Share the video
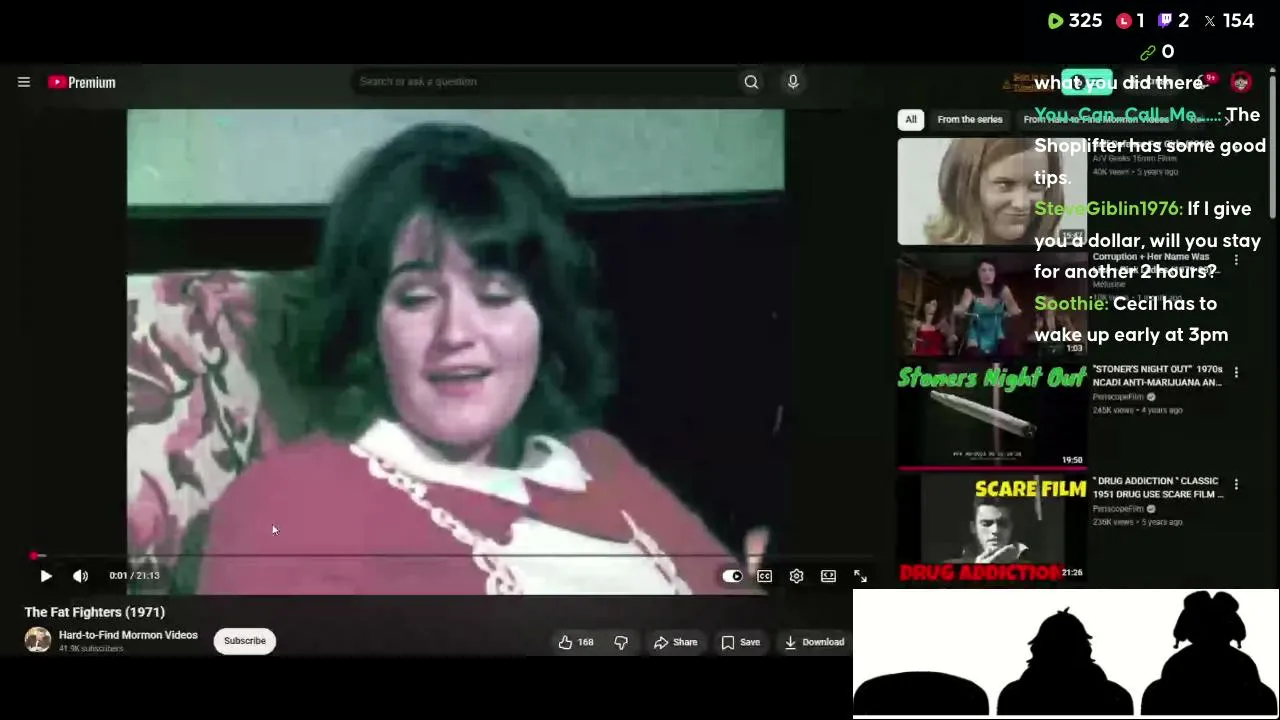1280x720 pixels. 676,642
